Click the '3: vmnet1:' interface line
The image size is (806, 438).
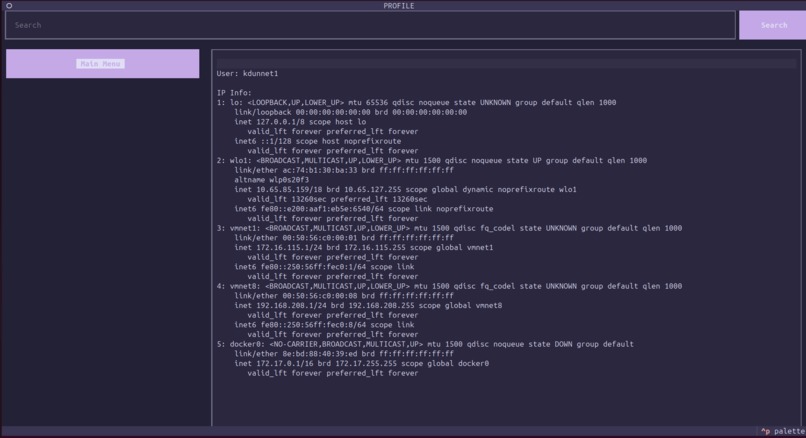pyautogui.click(x=449, y=228)
